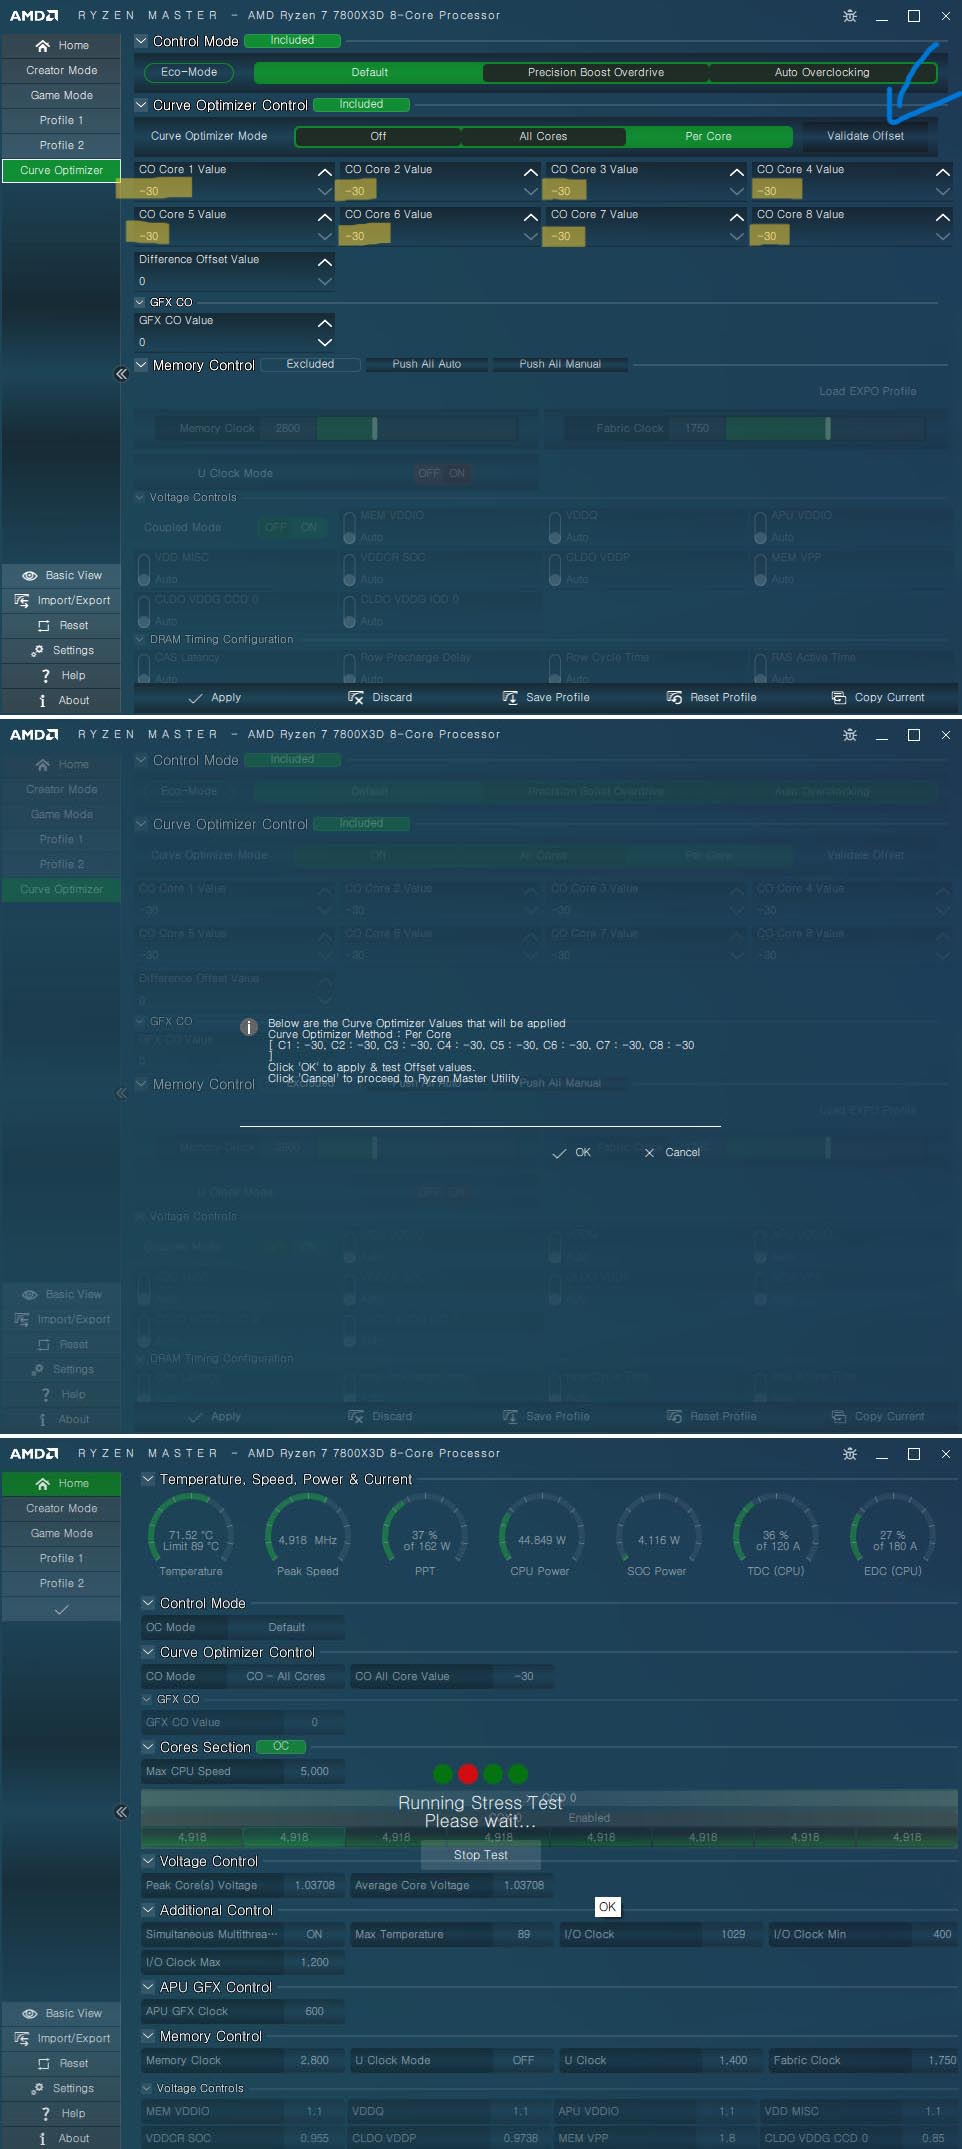Click Push All Manual in the top window
Viewport: 962px width, 2149px height.
click(x=560, y=364)
